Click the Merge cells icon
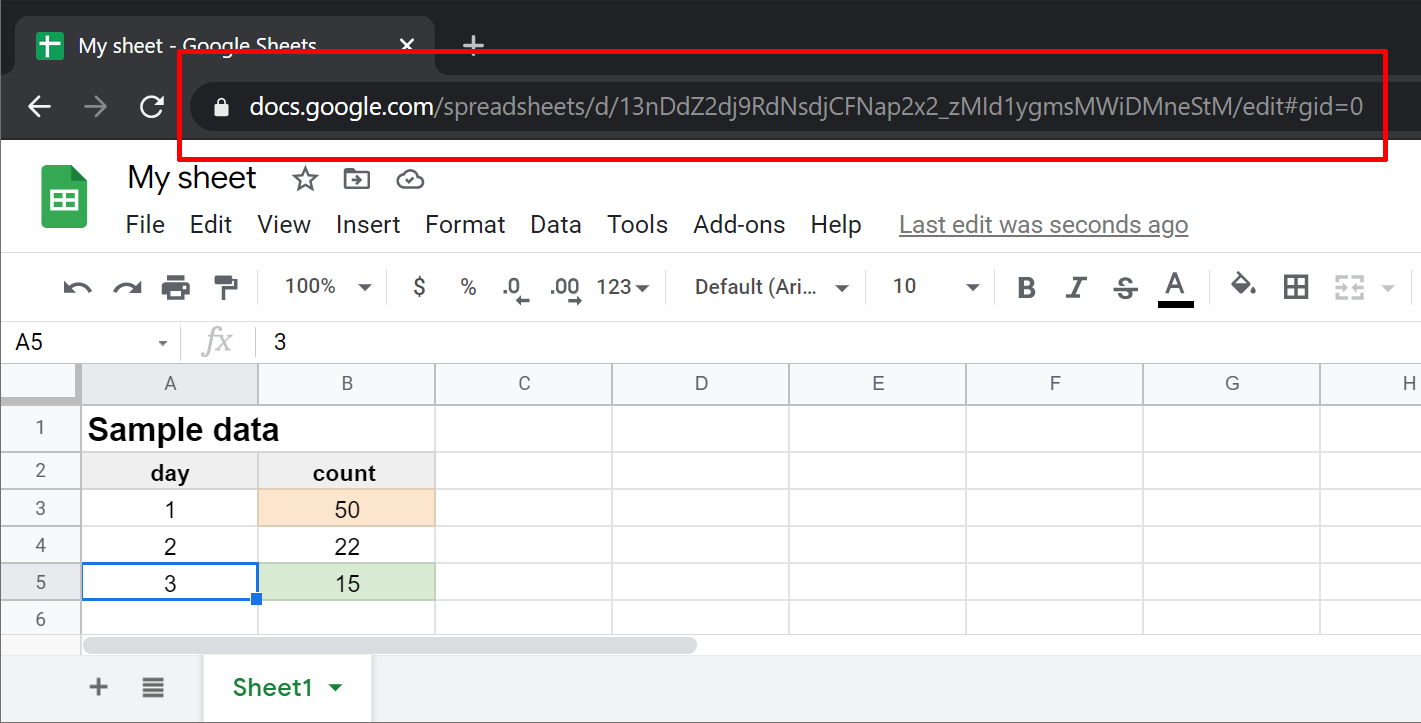1421x723 pixels. click(1350, 288)
